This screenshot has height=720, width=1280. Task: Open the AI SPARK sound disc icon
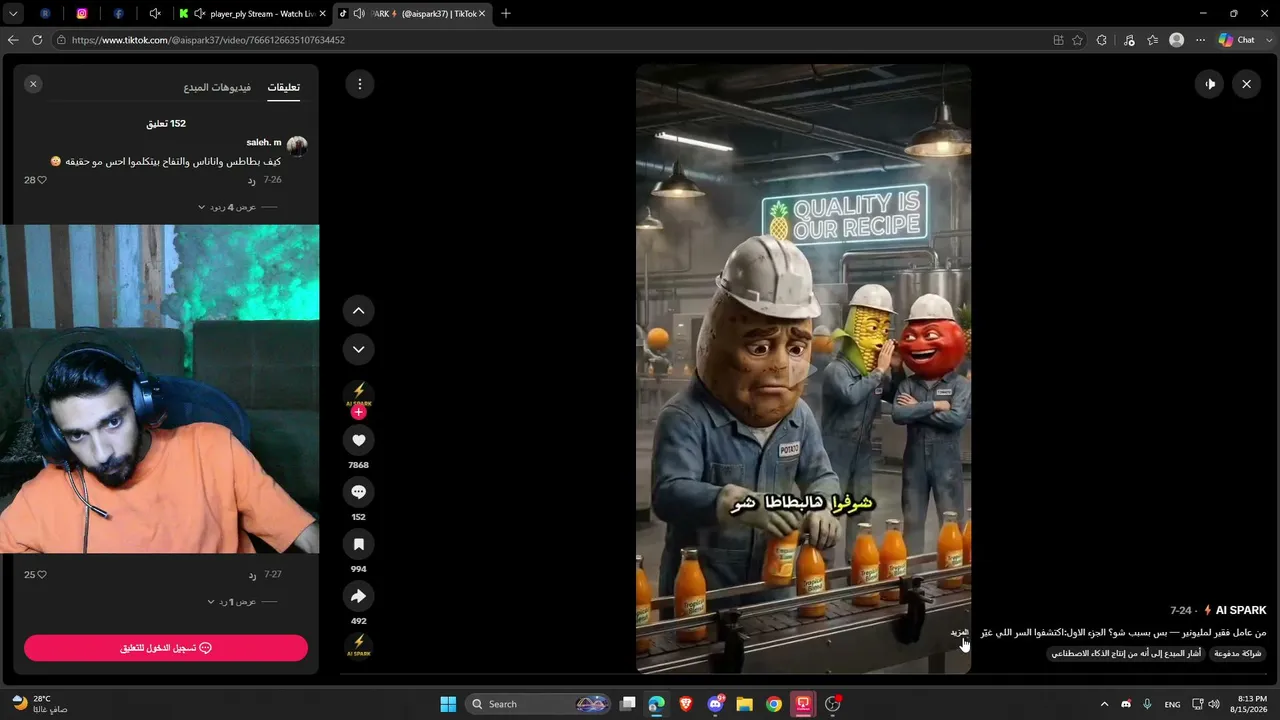[x=359, y=646]
